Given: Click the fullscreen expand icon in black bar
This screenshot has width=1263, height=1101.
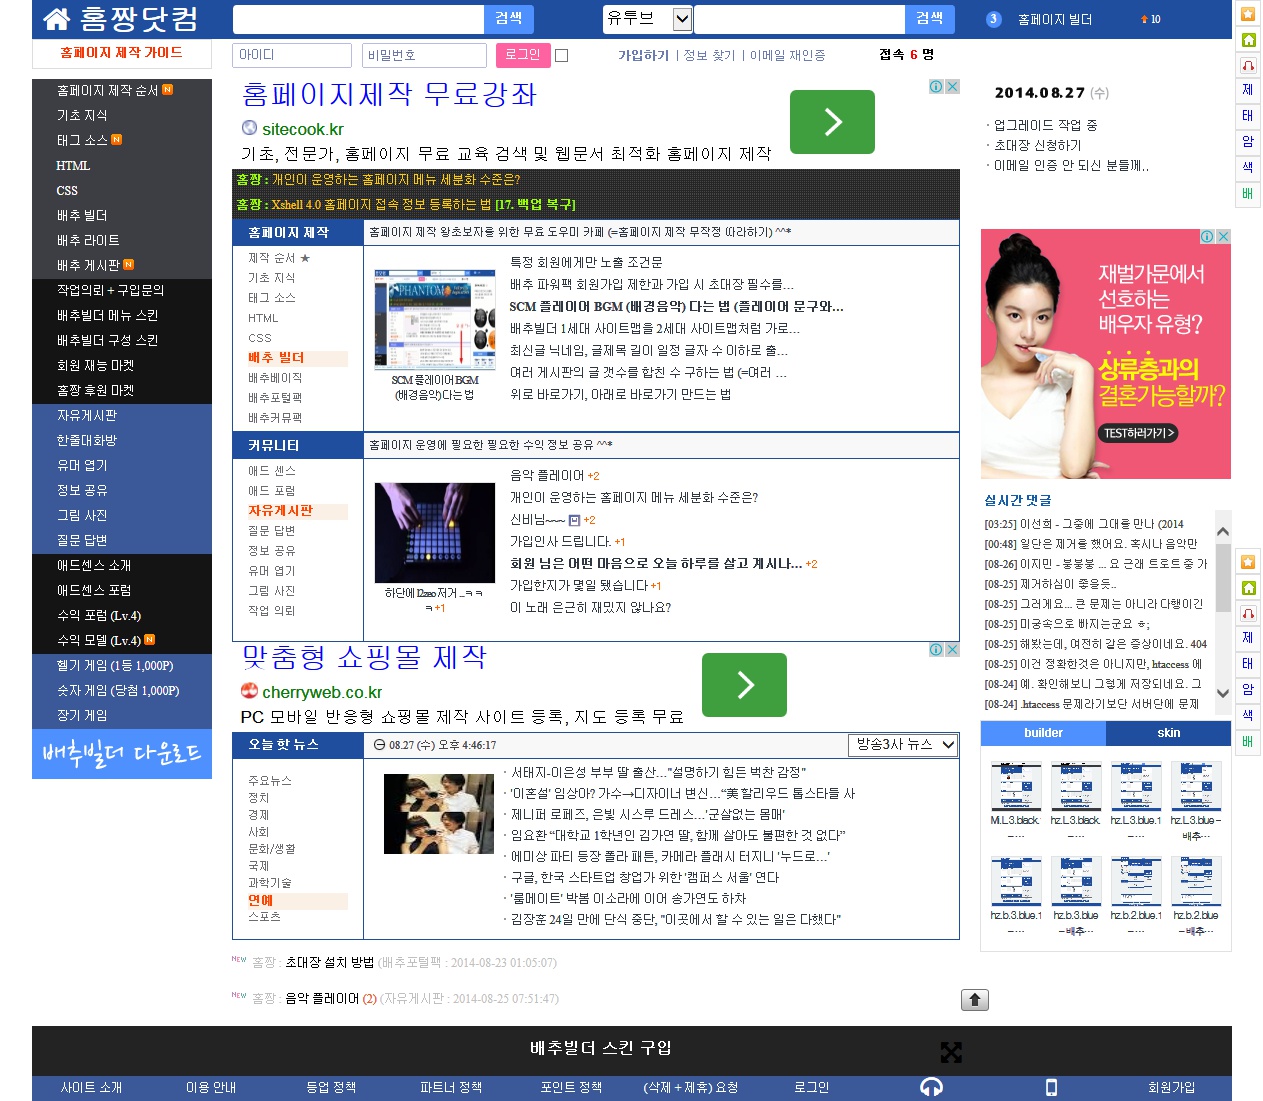Looking at the screenshot, I should (x=951, y=1052).
